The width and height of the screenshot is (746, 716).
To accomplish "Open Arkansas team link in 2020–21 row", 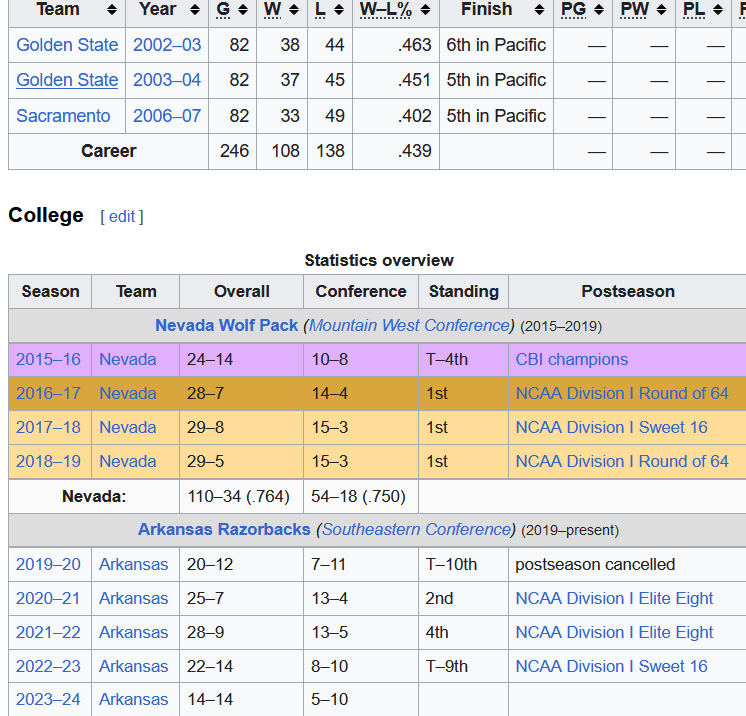I will [x=134, y=598].
